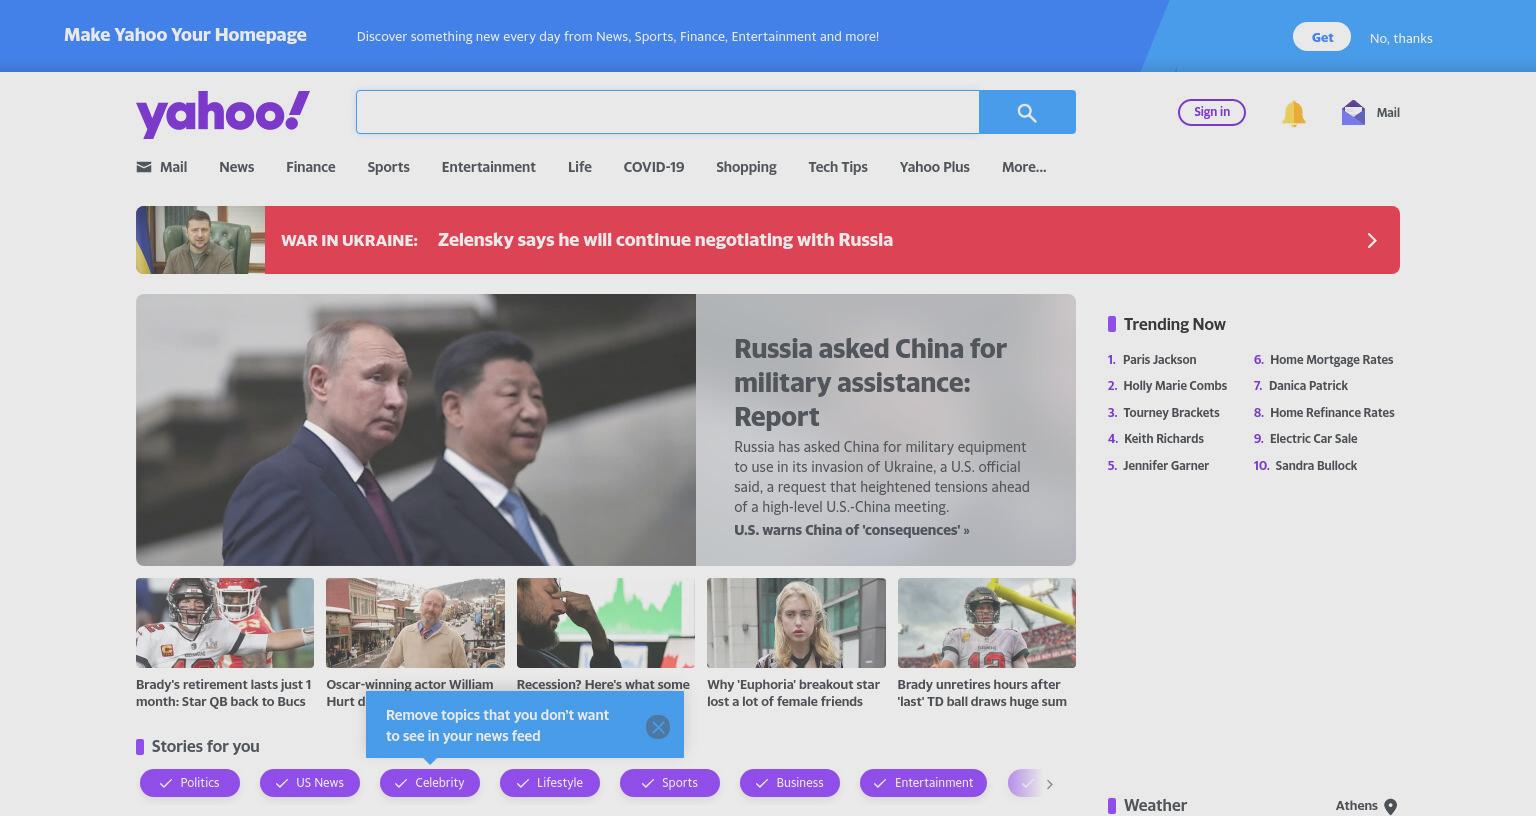Open News in the navigation bar
This screenshot has height=816, width=1536.
pyautogui.click(x=236, y=167)
